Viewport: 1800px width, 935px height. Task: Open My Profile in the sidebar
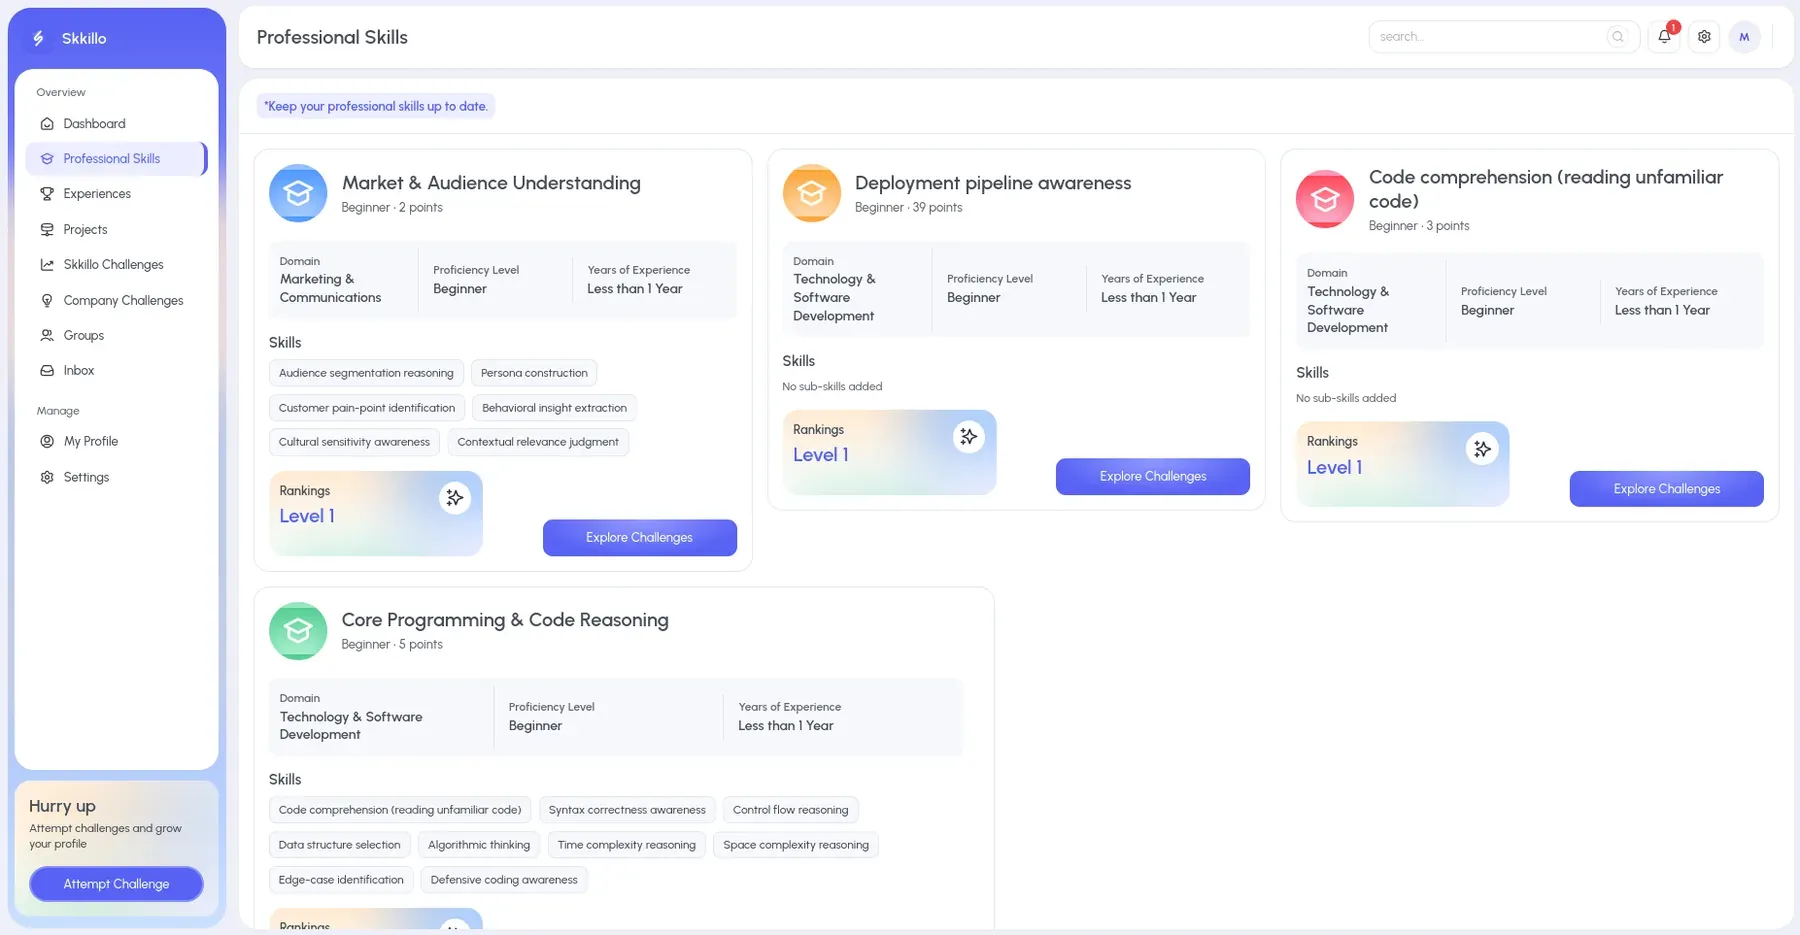pos(116,442)
